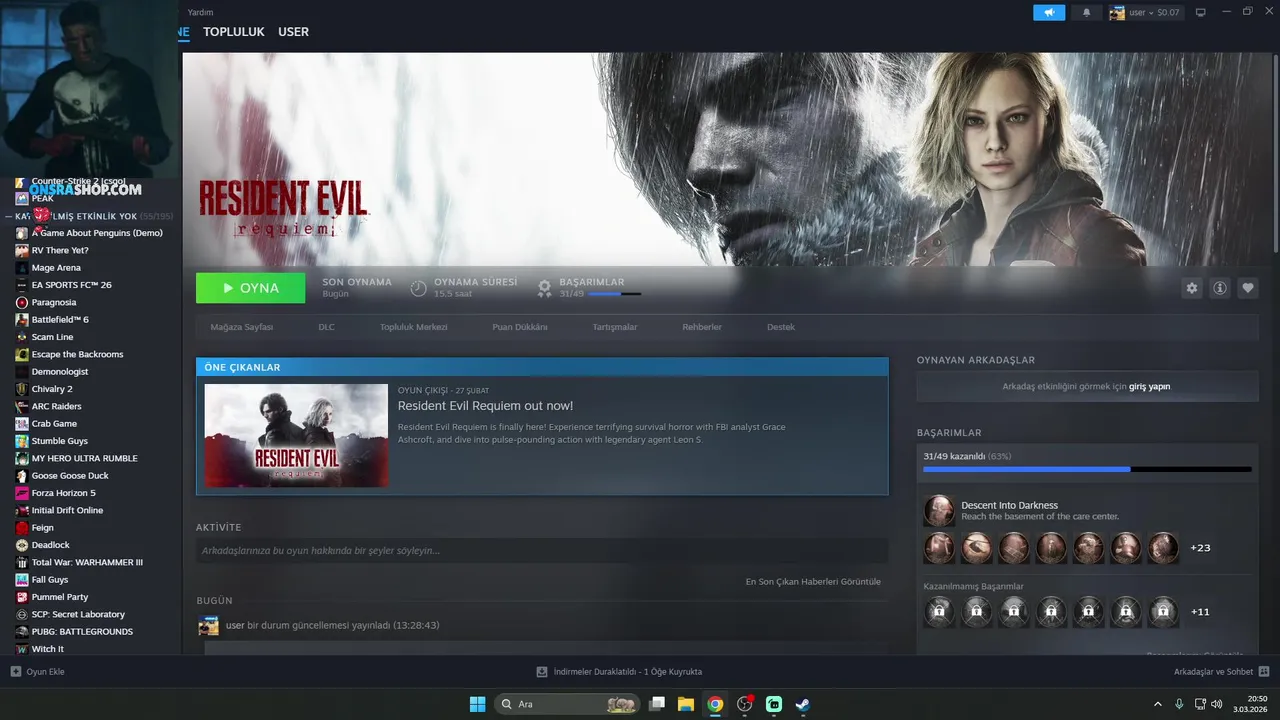Click the activity comment input field

tap(542, 551)
